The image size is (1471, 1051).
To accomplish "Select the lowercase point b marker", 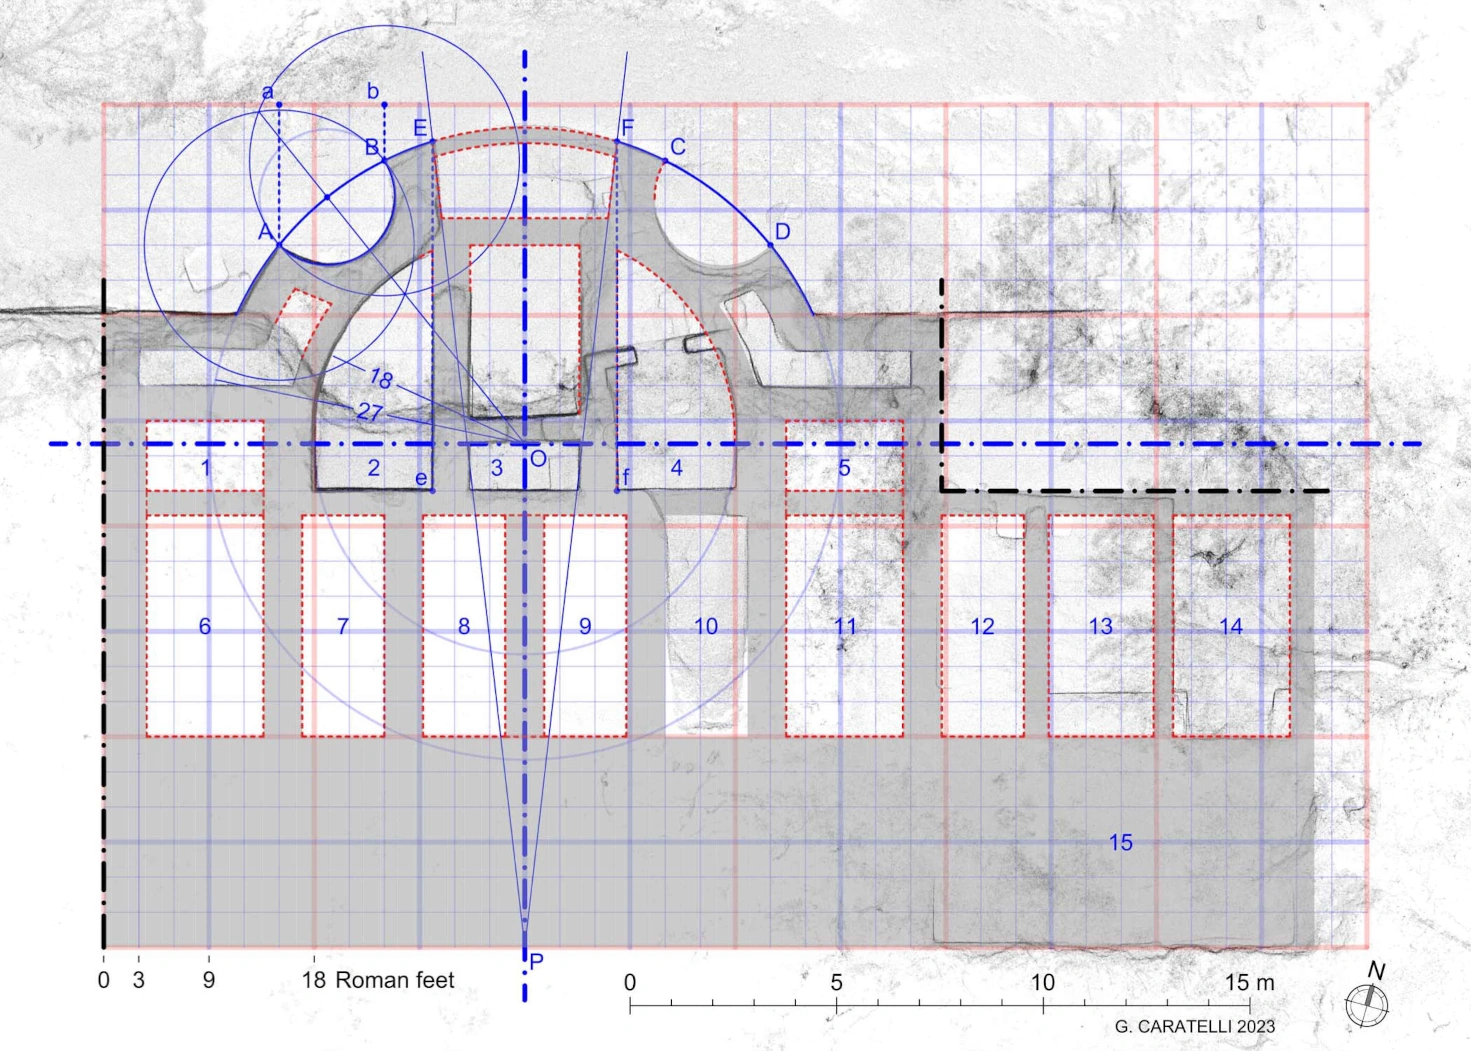I will pos(384,105).
